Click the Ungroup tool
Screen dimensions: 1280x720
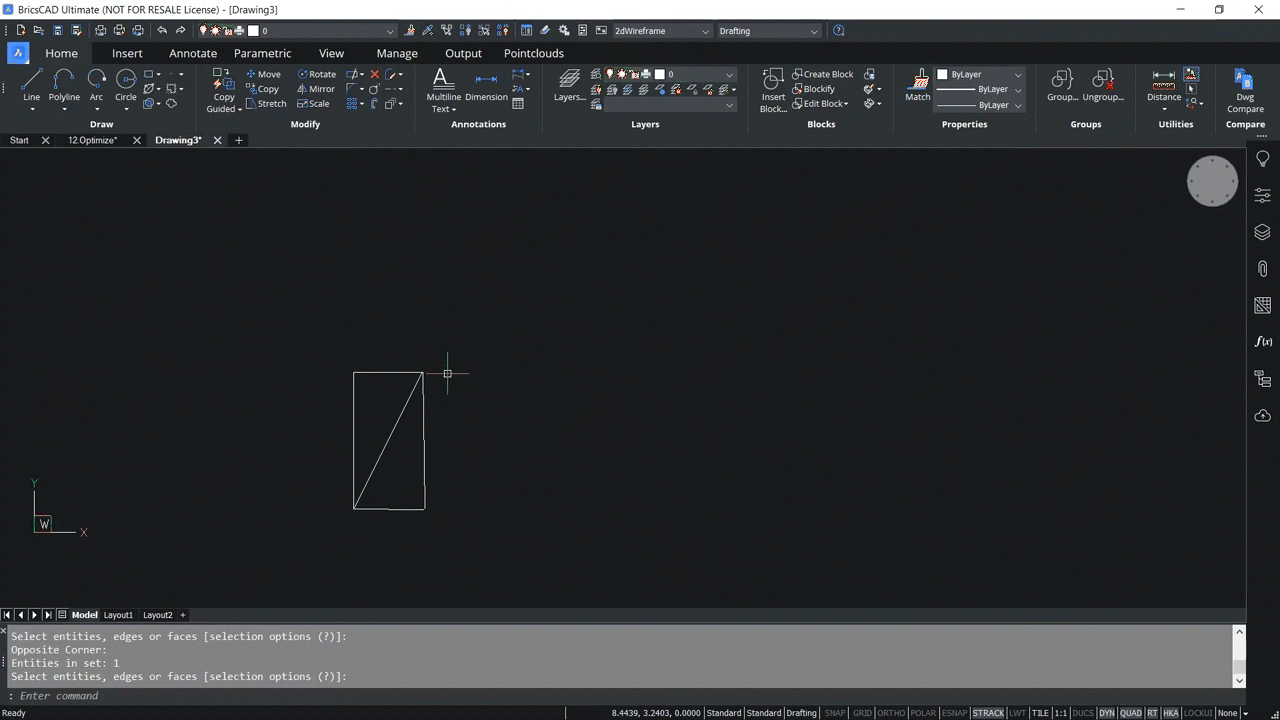tap(1103, 85)
